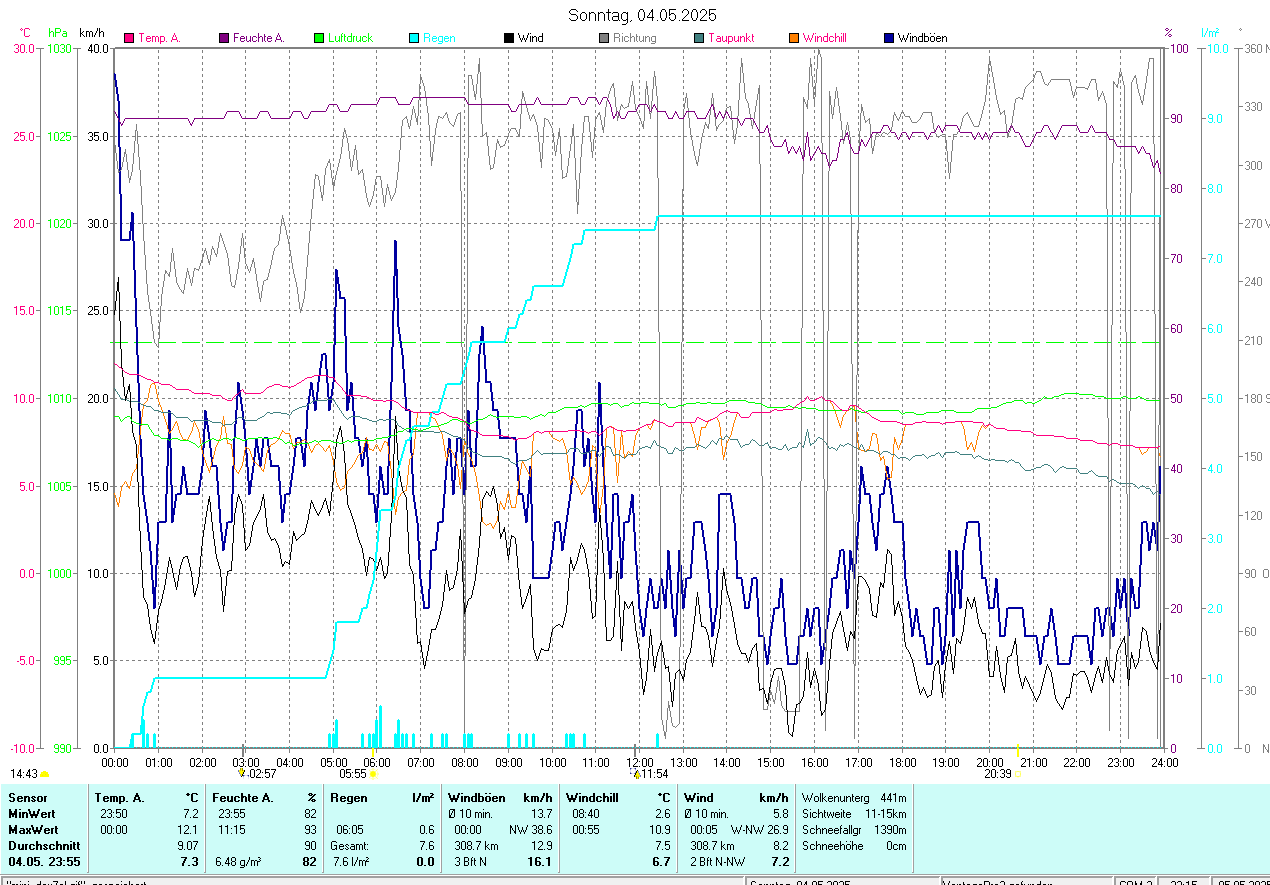
Task: Click the 'km/h' axis unit label above the chart
Action: click(93, 33)
